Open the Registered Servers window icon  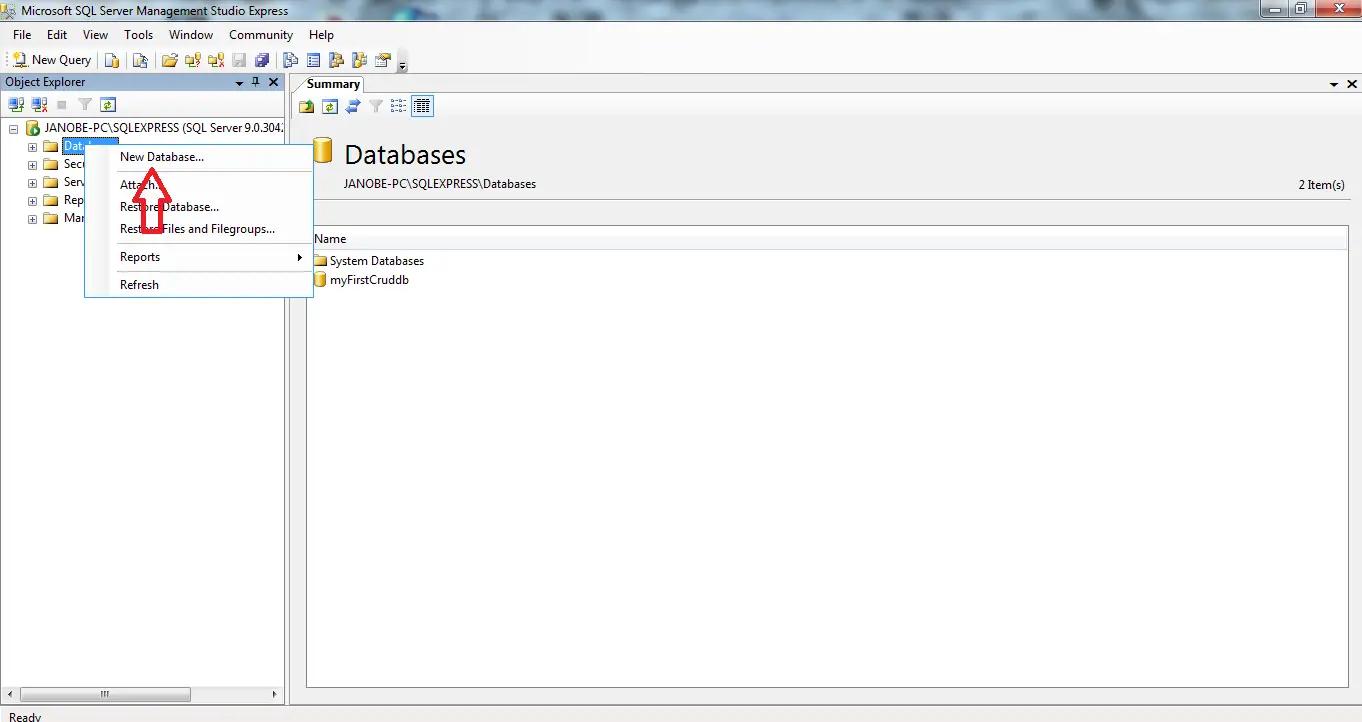(x=291, y=60)
